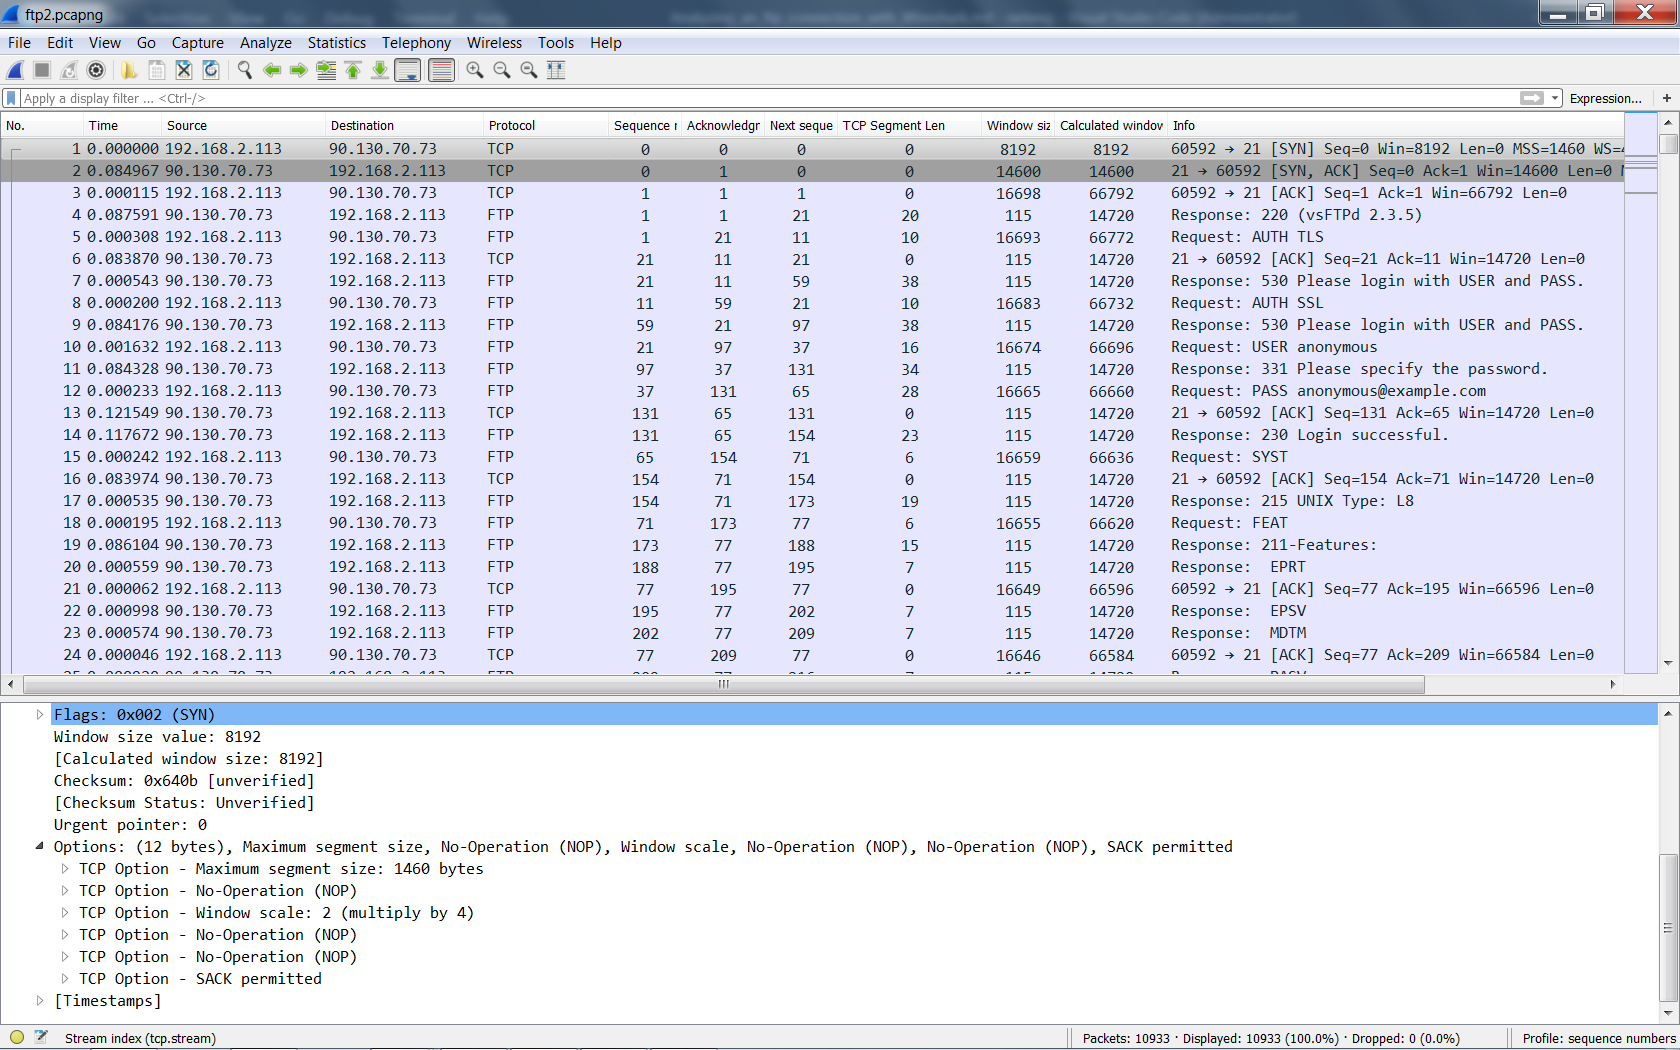This screenshot has width=1680, height=1050.
Task: Click the Expression... button
Action: click(x=1605, y=98)
